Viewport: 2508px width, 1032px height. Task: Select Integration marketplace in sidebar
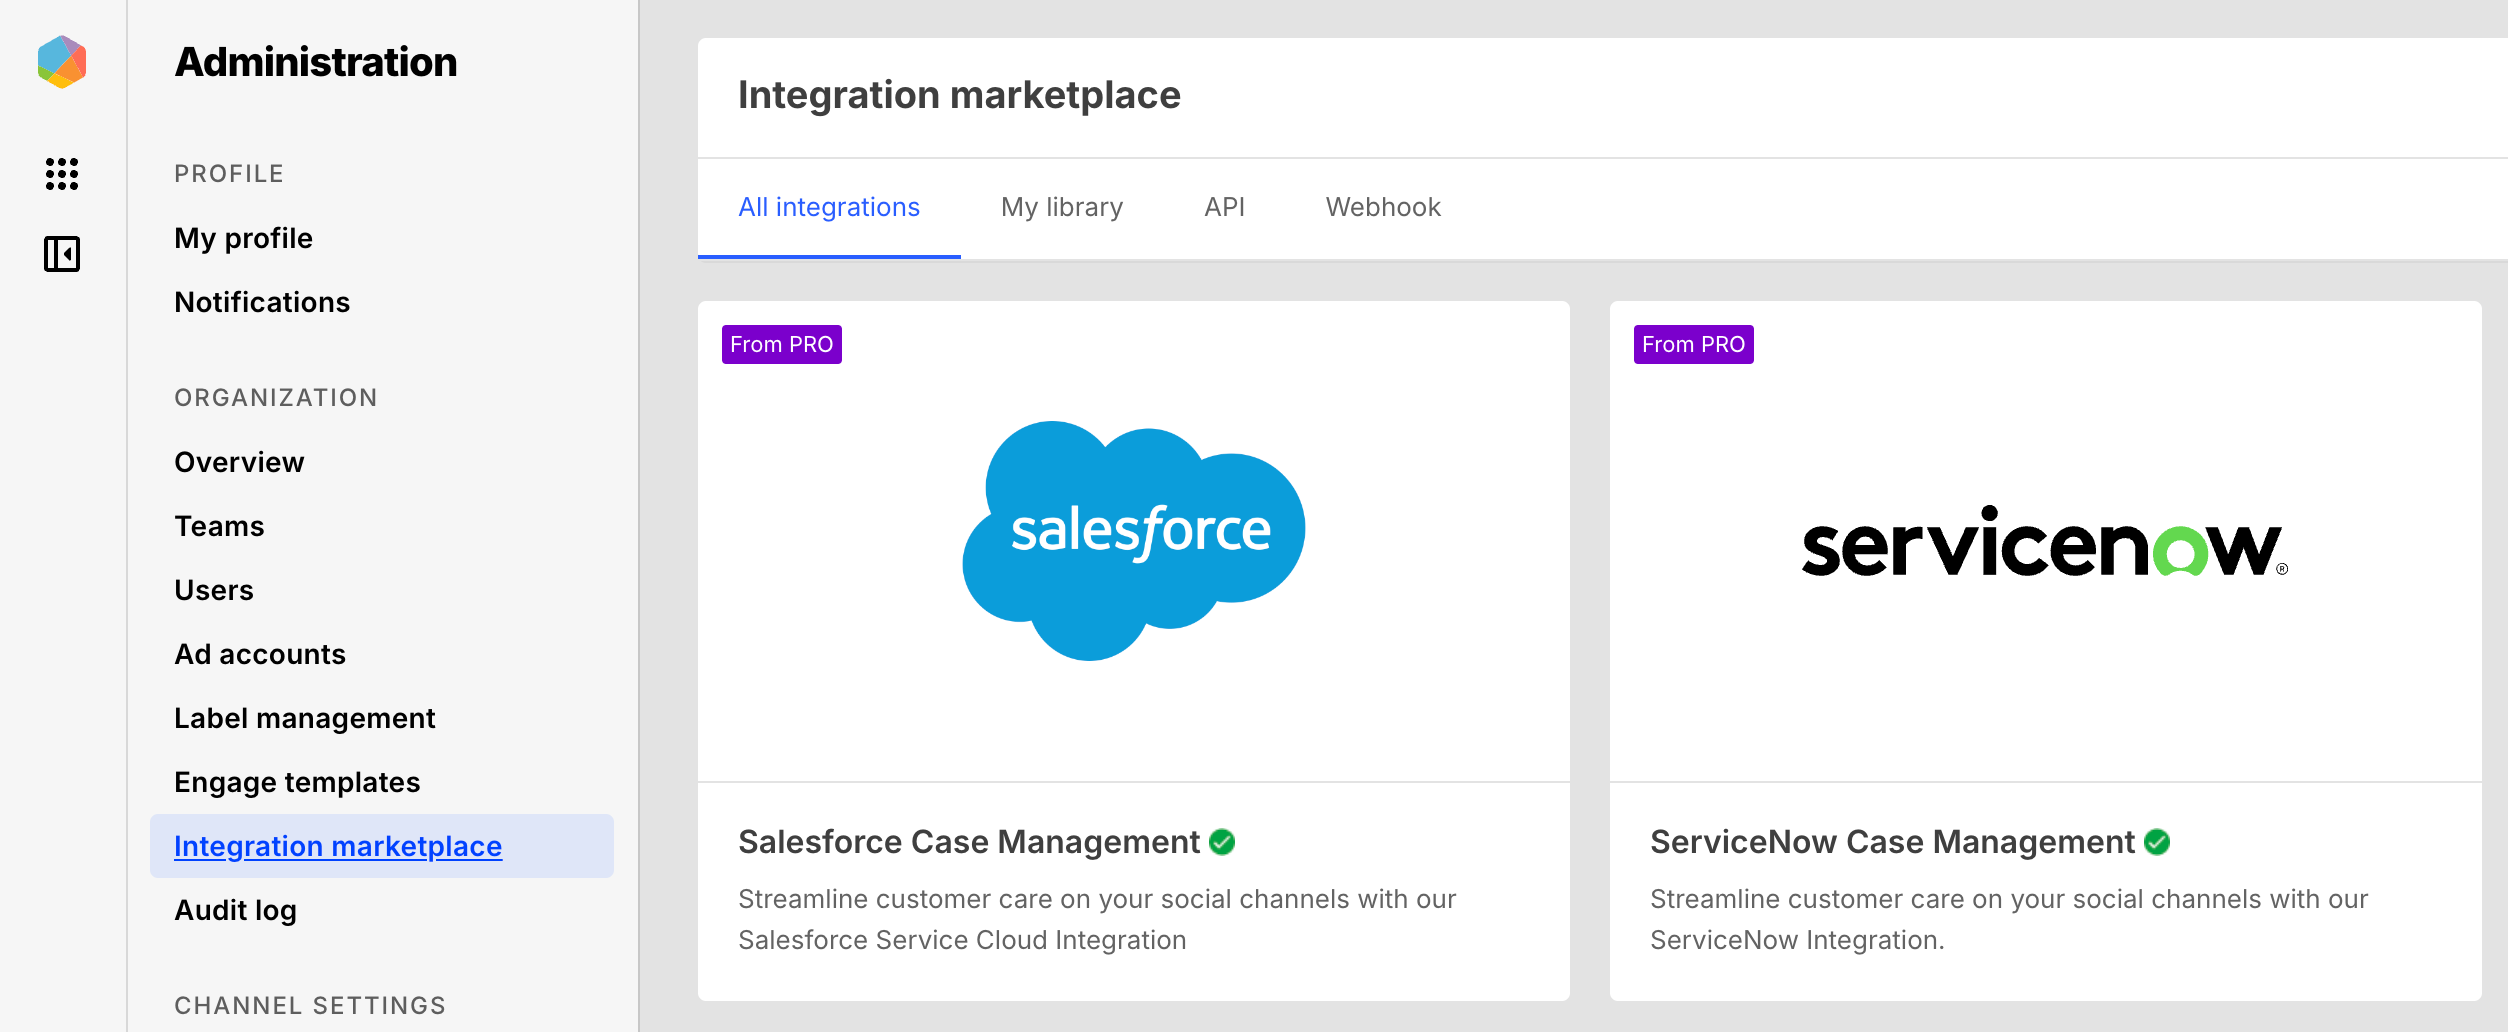(382, 846)
